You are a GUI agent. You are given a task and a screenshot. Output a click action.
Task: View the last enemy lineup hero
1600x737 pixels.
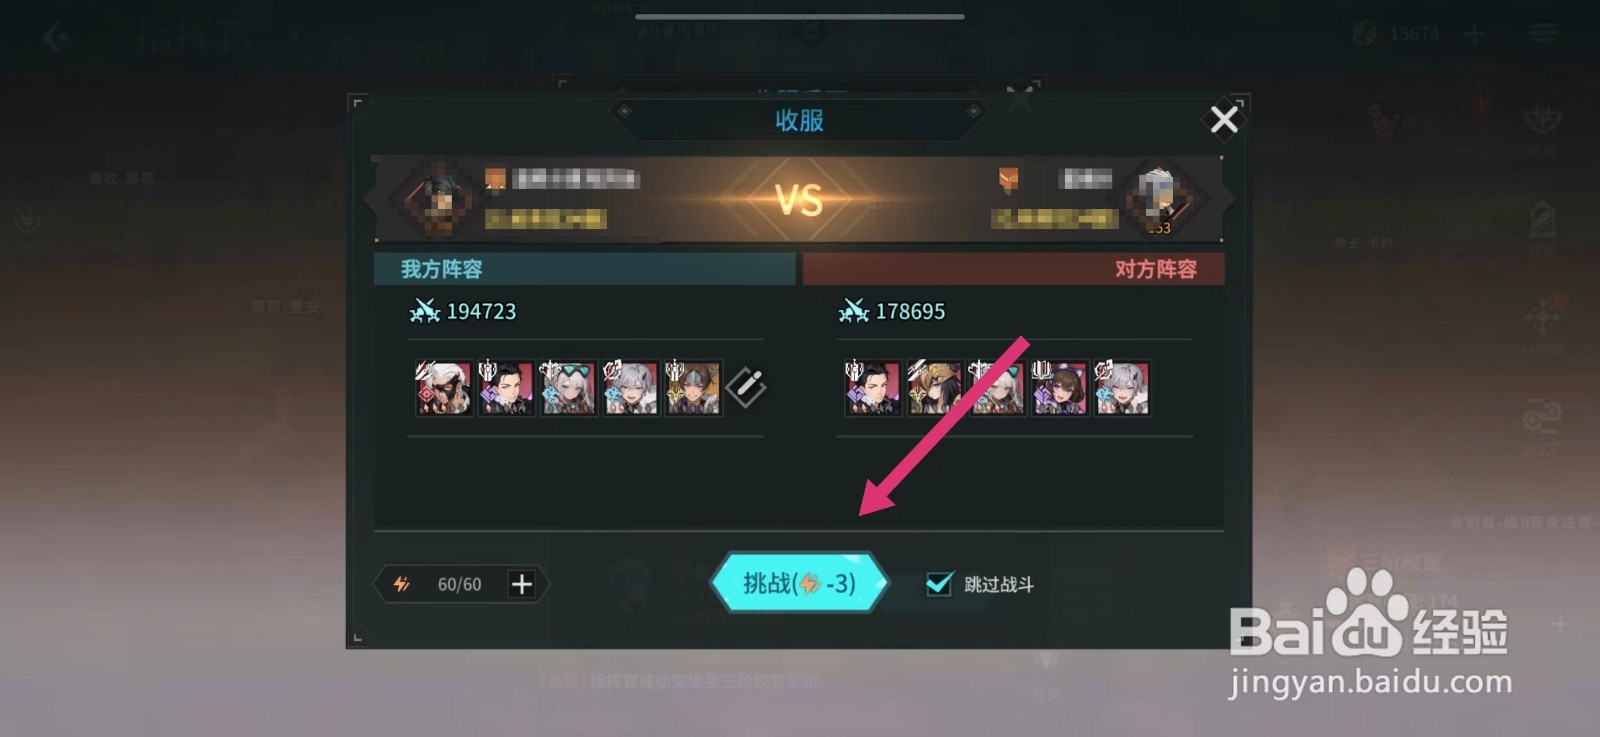1121,388
